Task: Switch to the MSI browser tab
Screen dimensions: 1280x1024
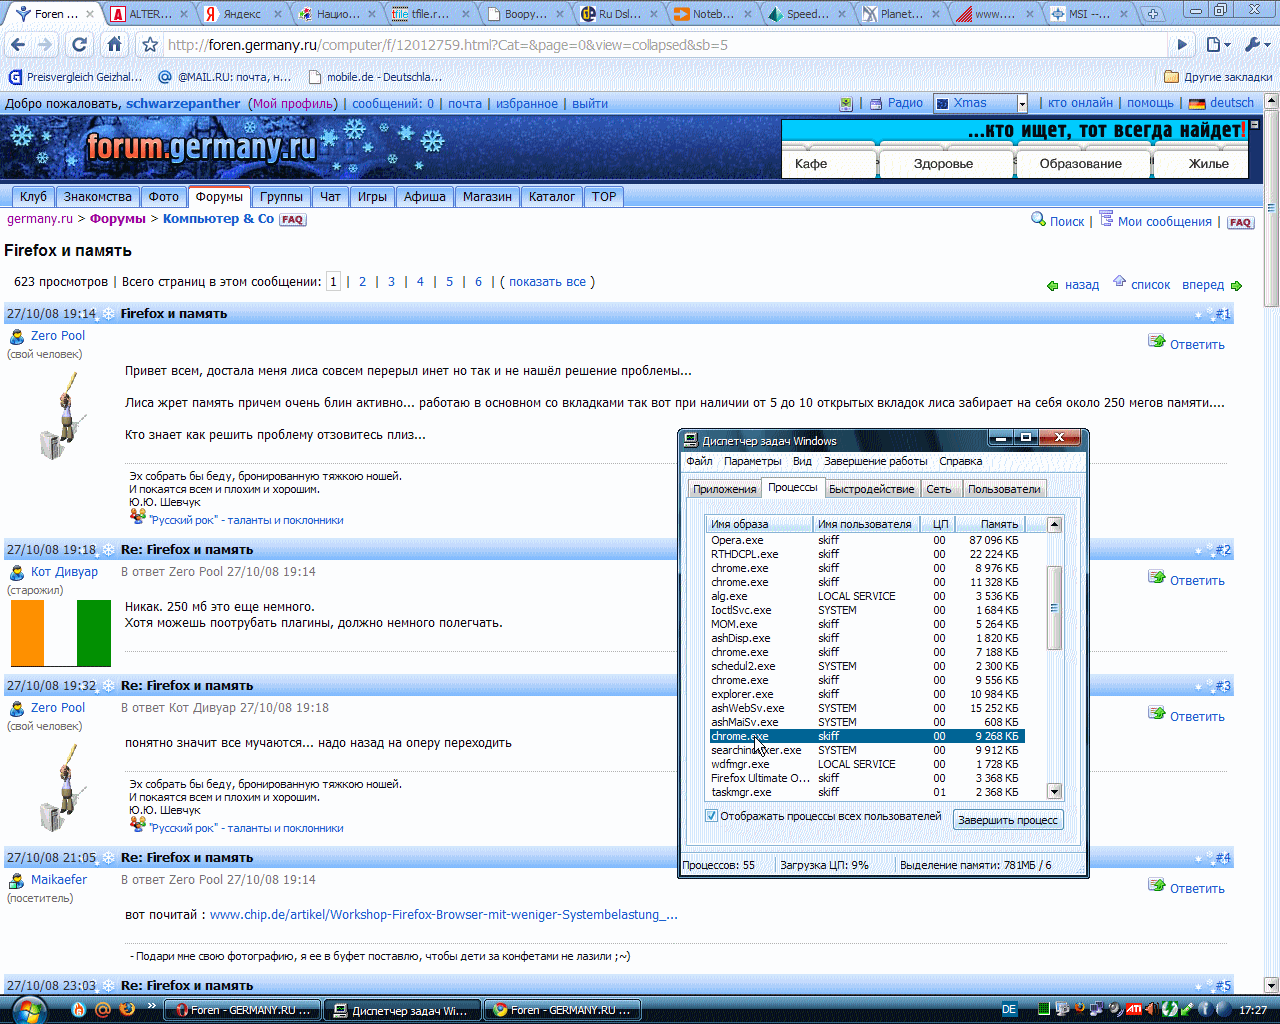Action: [x=1088, y=14]
